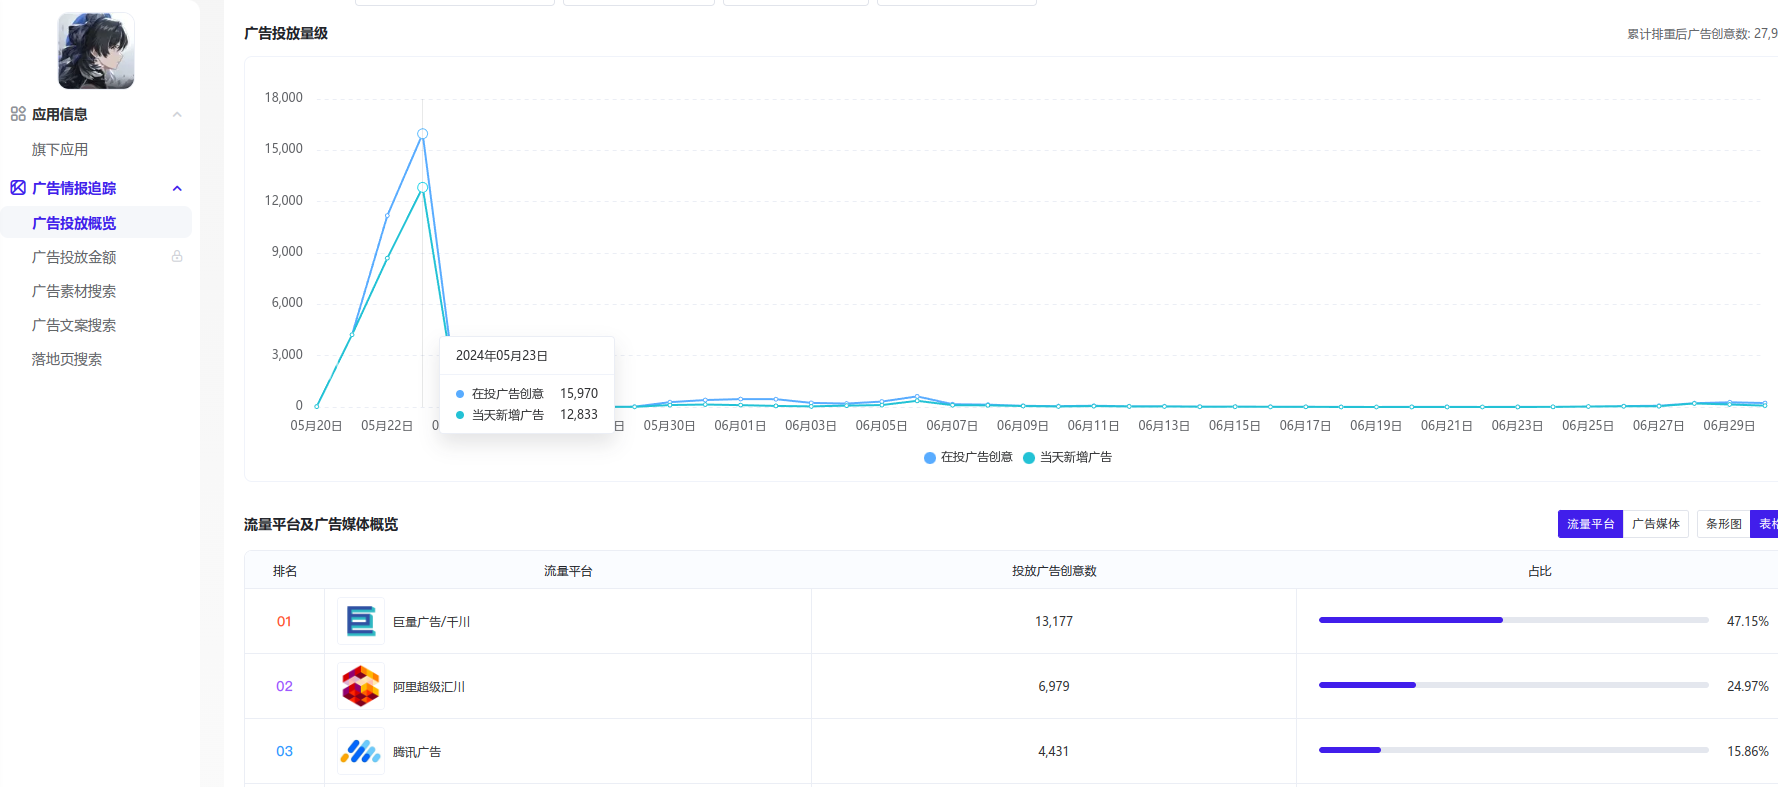Click the 腾讯广告 platform logo
1778x787 pixels.
coord(361,751)
